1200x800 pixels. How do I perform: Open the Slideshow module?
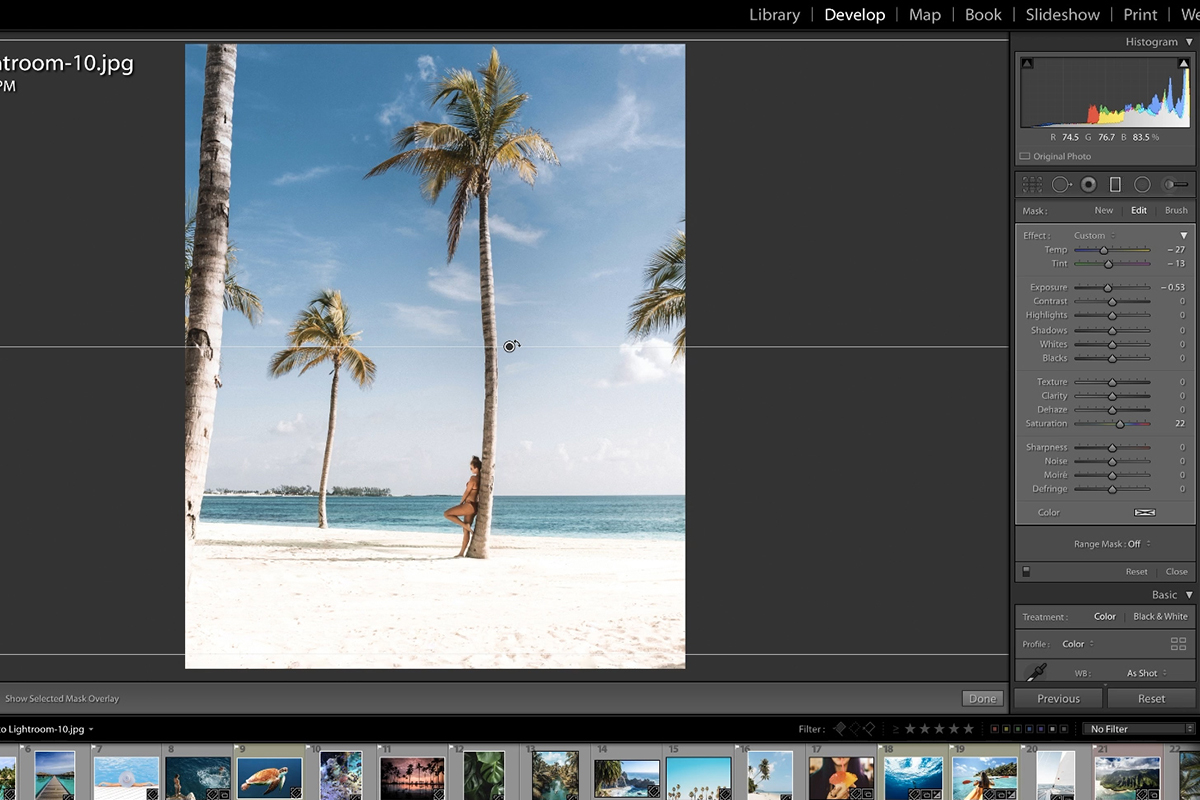1062,15
